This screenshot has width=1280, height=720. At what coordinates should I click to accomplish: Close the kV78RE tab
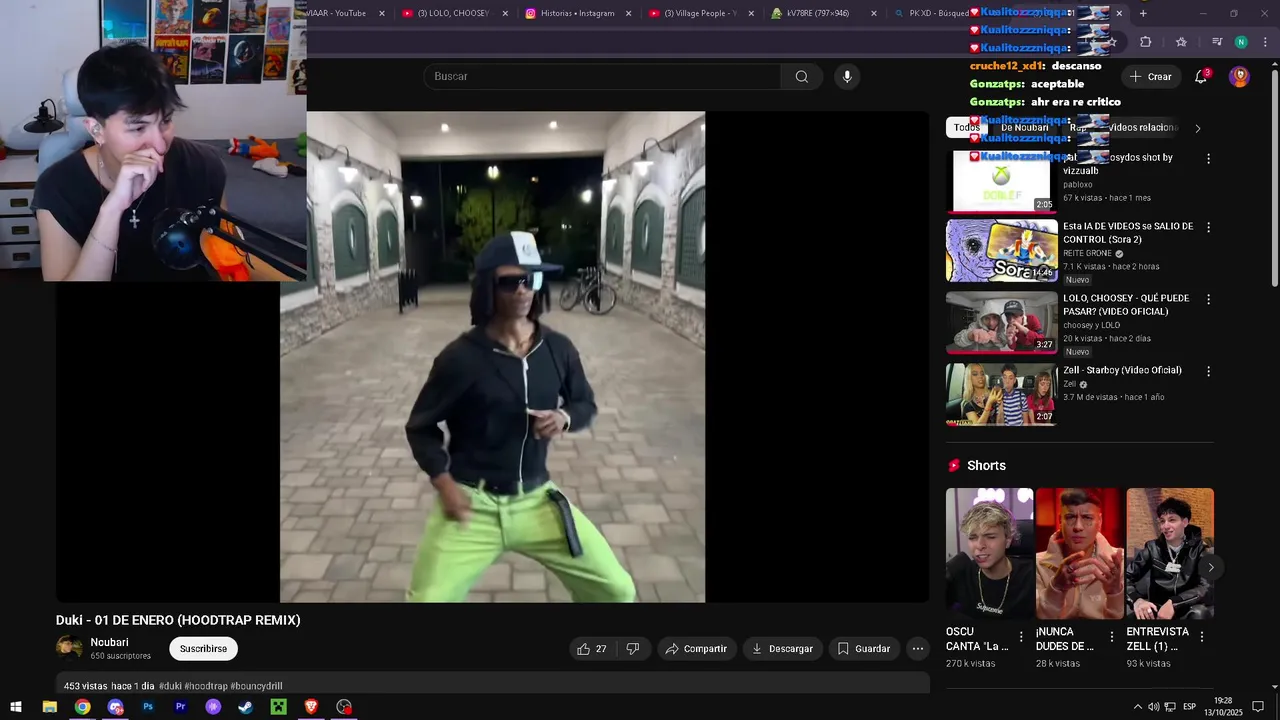(x=873, y=13)
